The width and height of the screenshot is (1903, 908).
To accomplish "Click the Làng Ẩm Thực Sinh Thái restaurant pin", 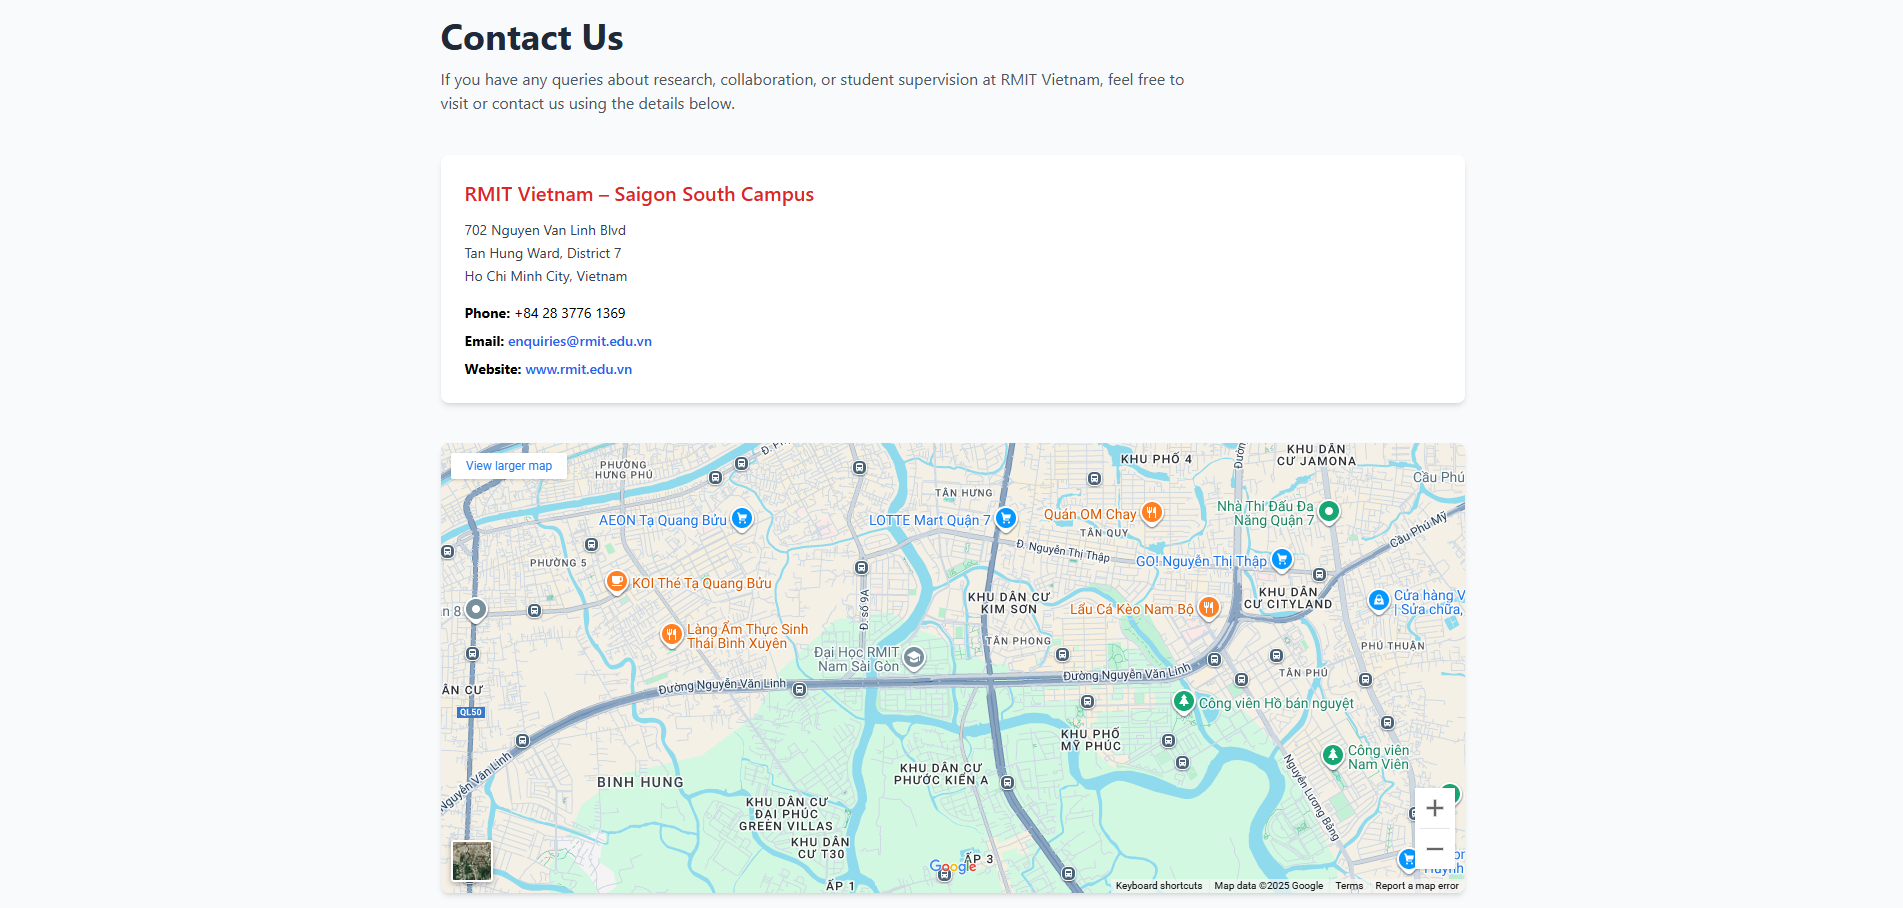I will pyautogui.click(x=672, y=634).
